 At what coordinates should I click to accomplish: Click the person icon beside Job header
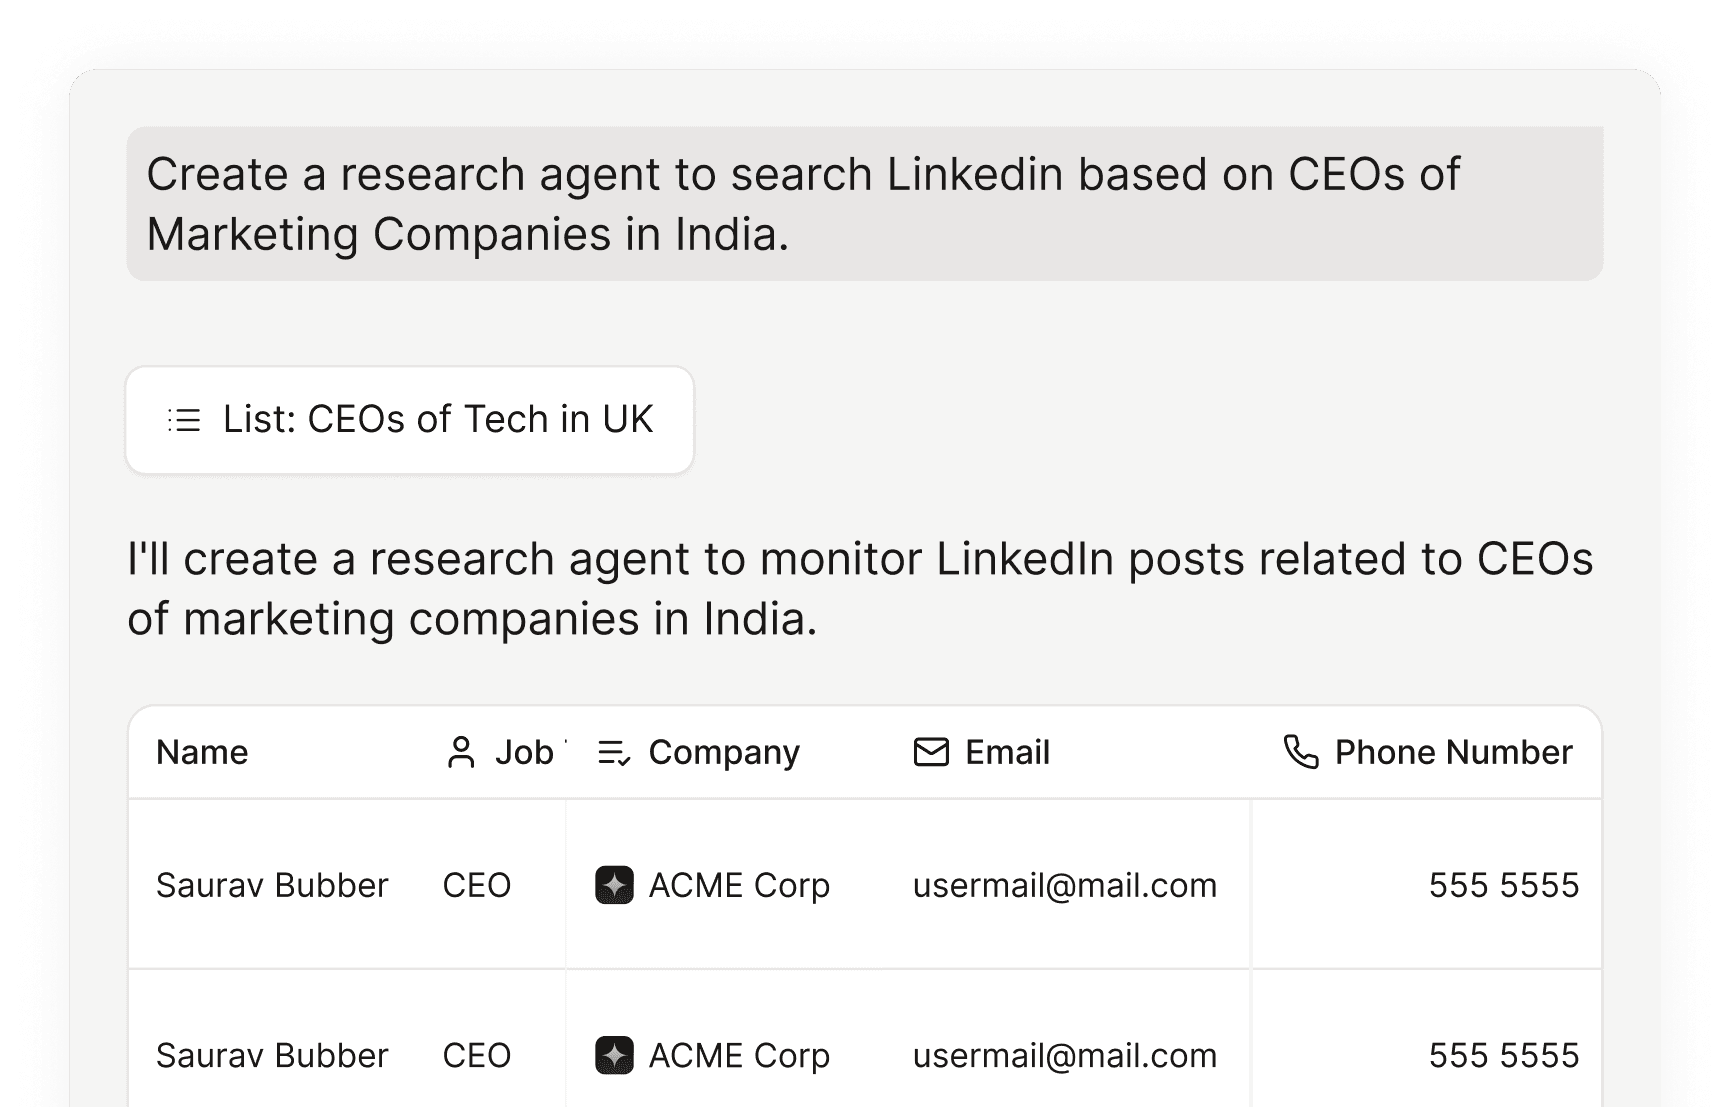(461, 753)
